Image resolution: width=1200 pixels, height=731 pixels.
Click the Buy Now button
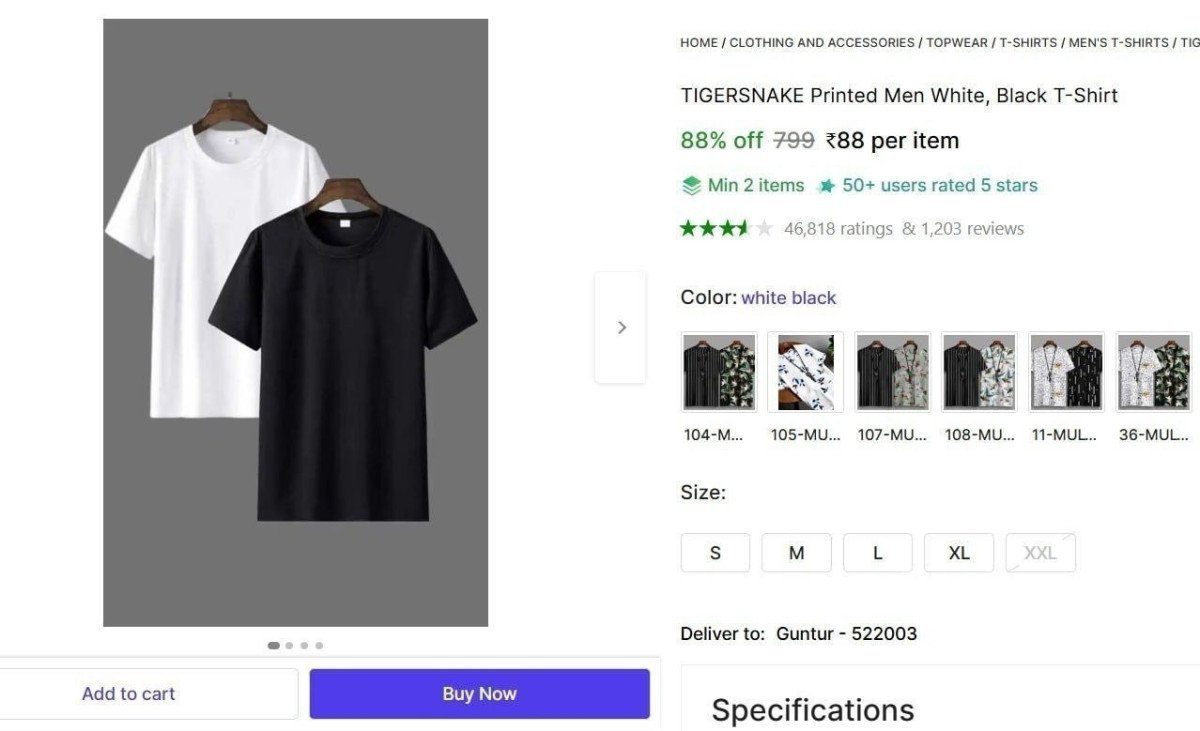pos(479,693)
